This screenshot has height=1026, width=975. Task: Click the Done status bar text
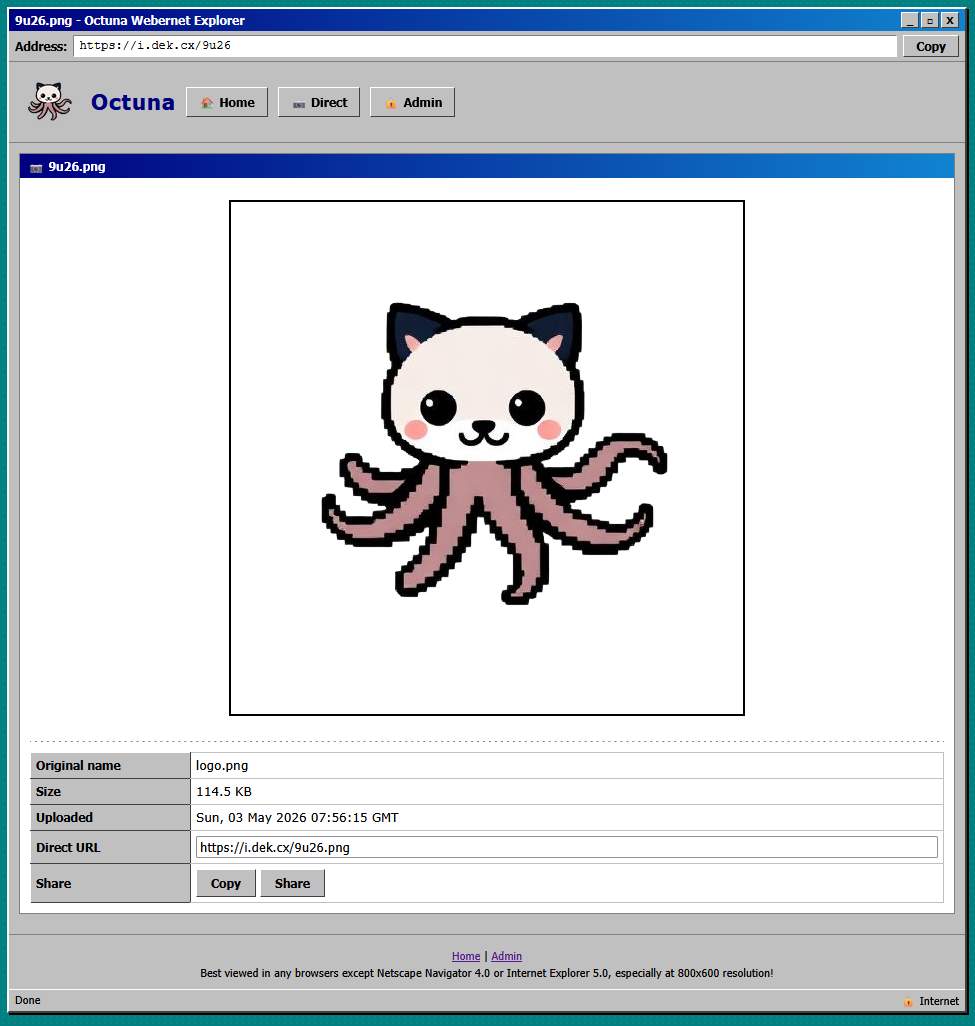[27, 1000]
